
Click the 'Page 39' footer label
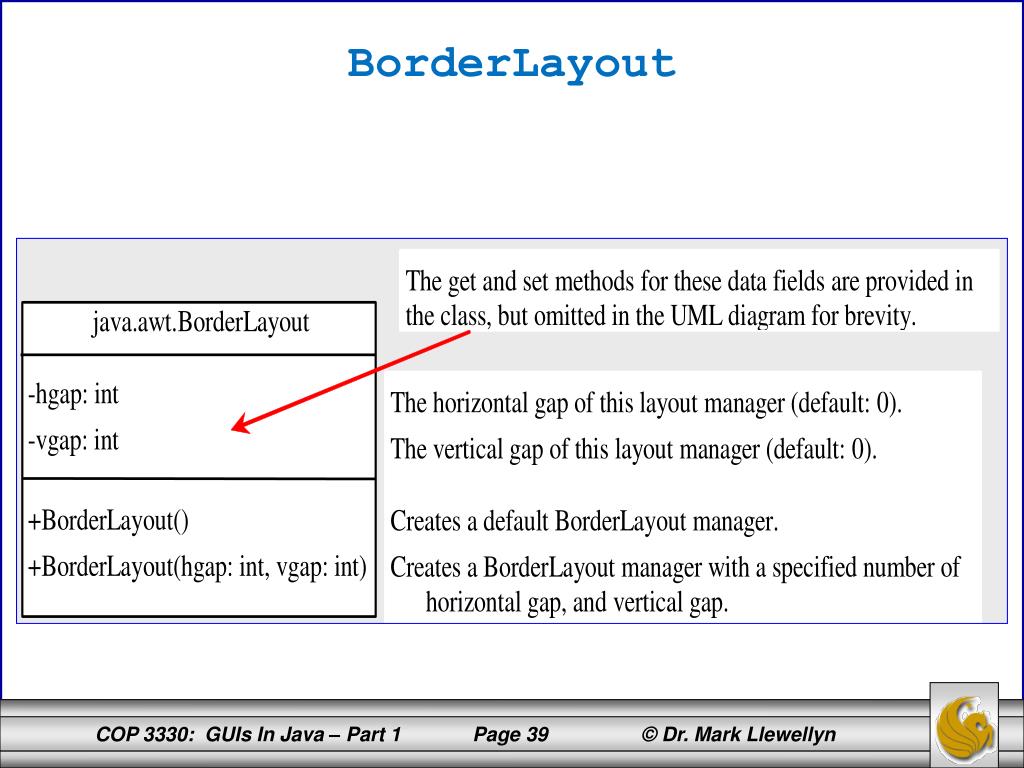[x=511, y=735]
